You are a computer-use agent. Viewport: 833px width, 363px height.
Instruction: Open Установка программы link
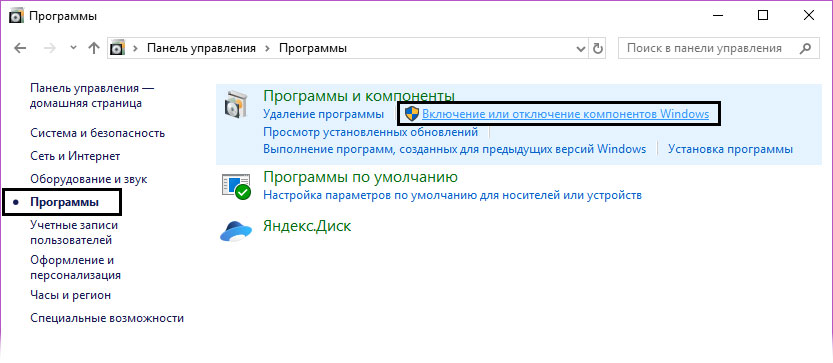point(730,149)
